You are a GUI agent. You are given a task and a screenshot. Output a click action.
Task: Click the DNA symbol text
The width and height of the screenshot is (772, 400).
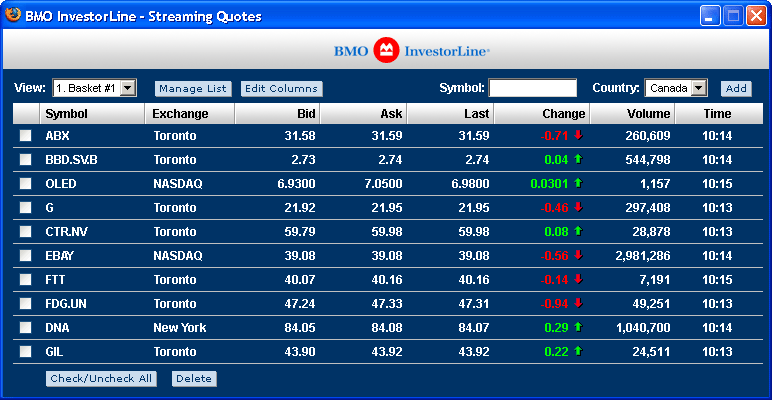[x=58, y=328]
